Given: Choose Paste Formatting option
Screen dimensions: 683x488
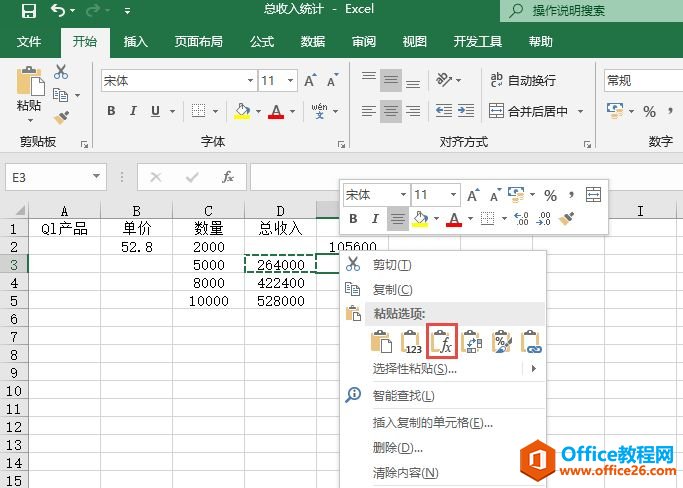Looking at the screenshot, I should [502, 342].
